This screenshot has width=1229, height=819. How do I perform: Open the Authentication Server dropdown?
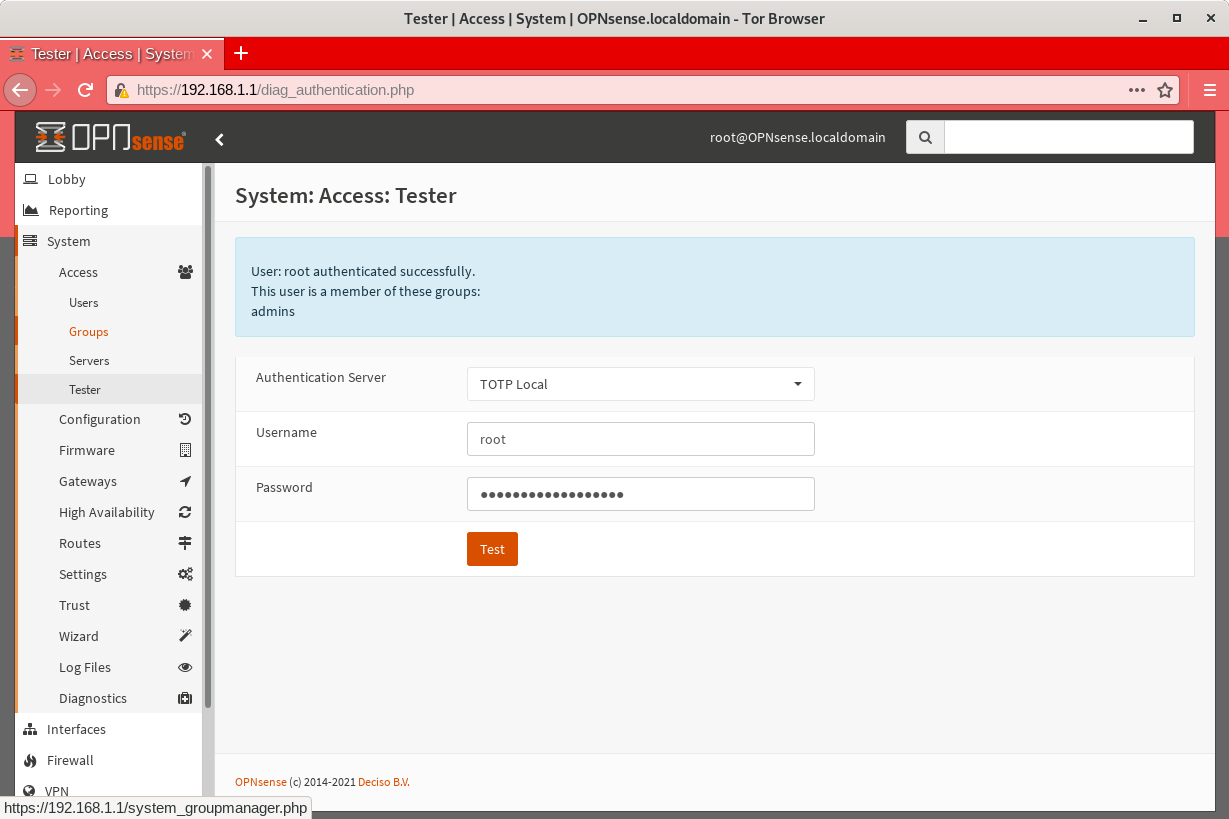(x=640, y=384)
